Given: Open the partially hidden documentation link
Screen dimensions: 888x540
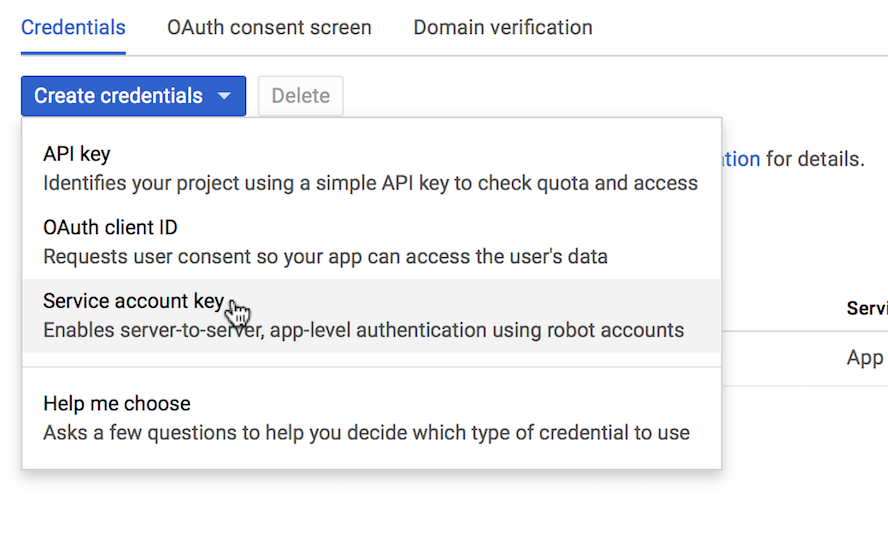Looking at the screenshot, I should click(741, 159).
